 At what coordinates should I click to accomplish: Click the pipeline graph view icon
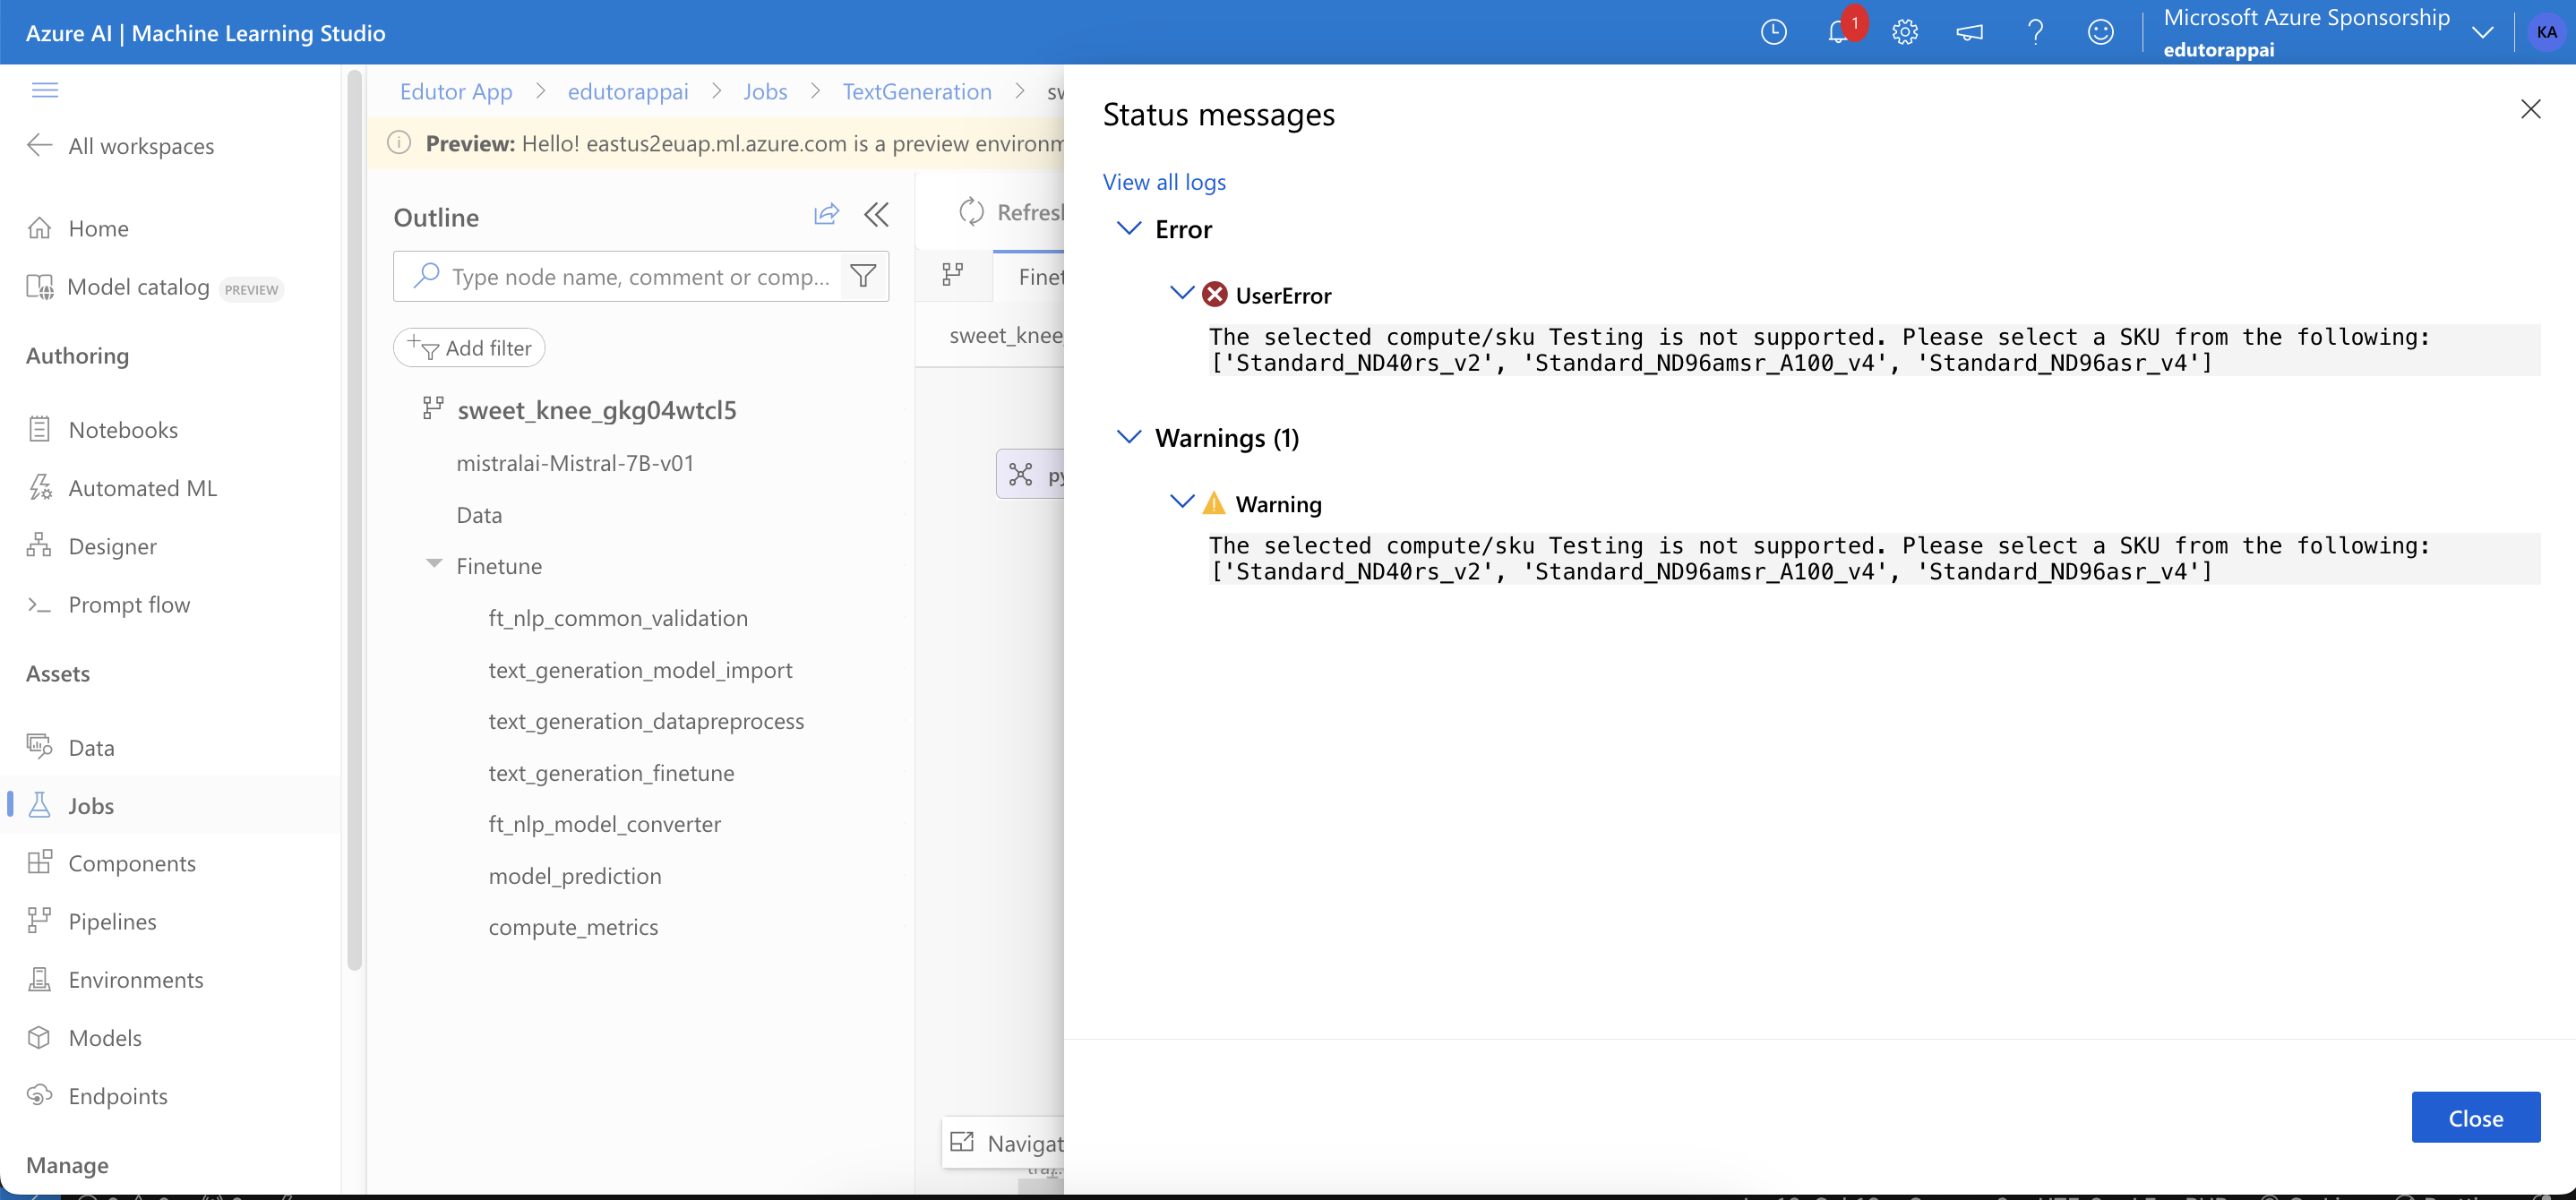[953, 275]
